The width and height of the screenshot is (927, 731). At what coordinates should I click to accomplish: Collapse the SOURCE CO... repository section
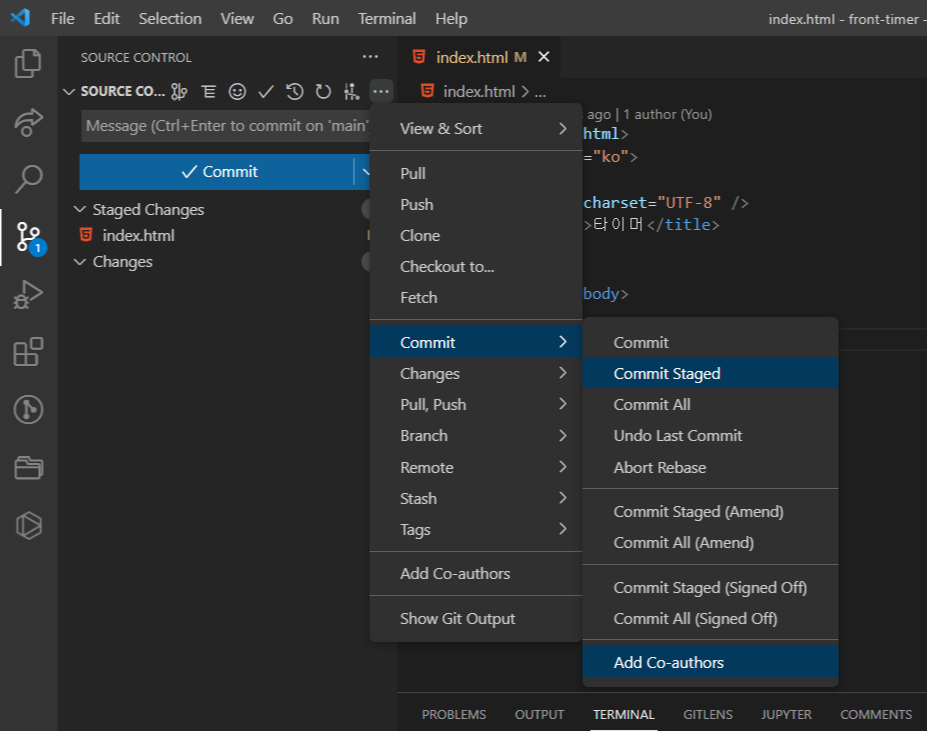coord(69,92)
